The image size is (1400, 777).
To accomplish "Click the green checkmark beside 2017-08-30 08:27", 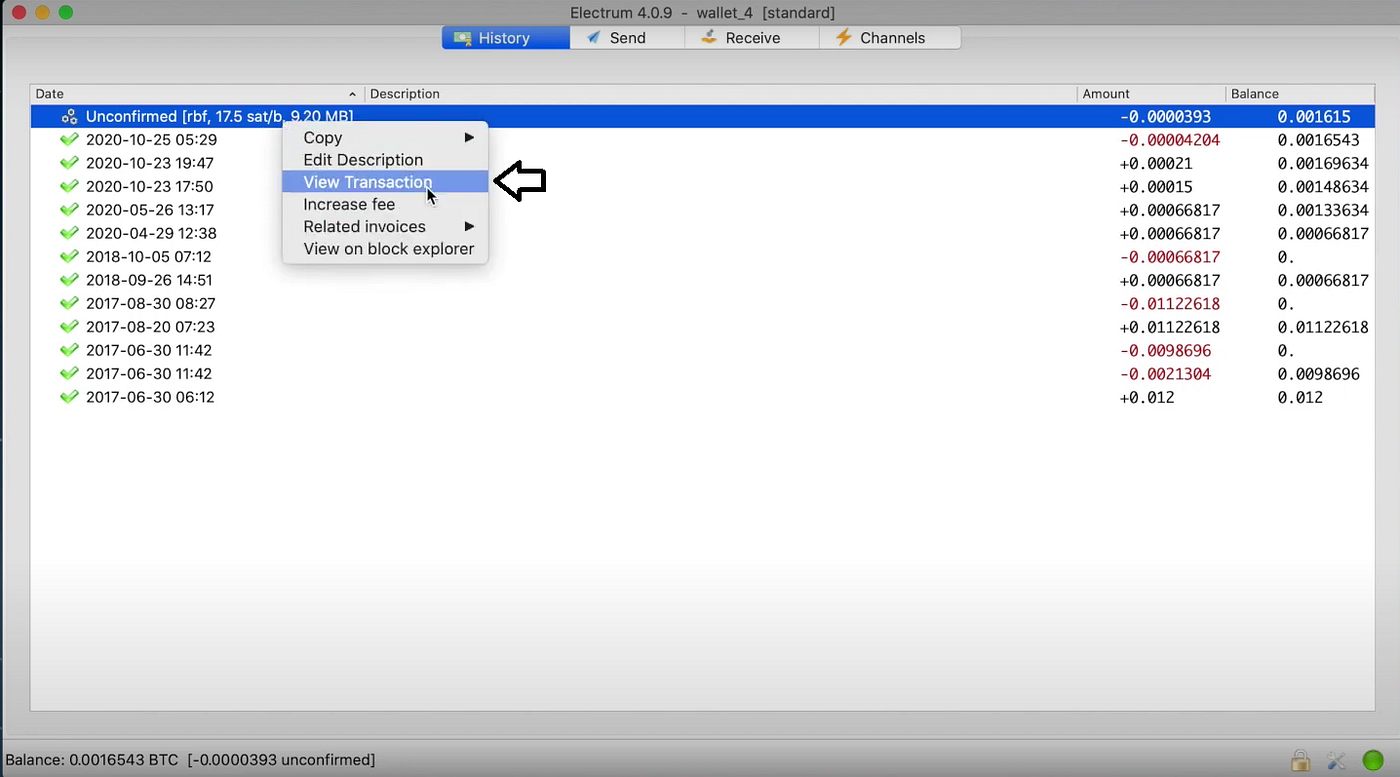I will click(69, 304).
